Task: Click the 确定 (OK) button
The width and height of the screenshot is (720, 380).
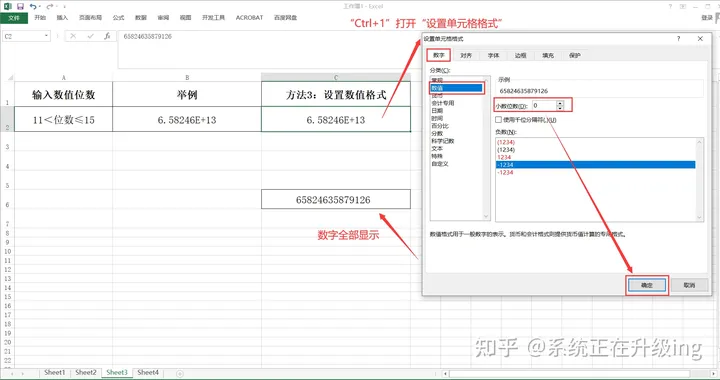Action: click(x=647, y=285)
